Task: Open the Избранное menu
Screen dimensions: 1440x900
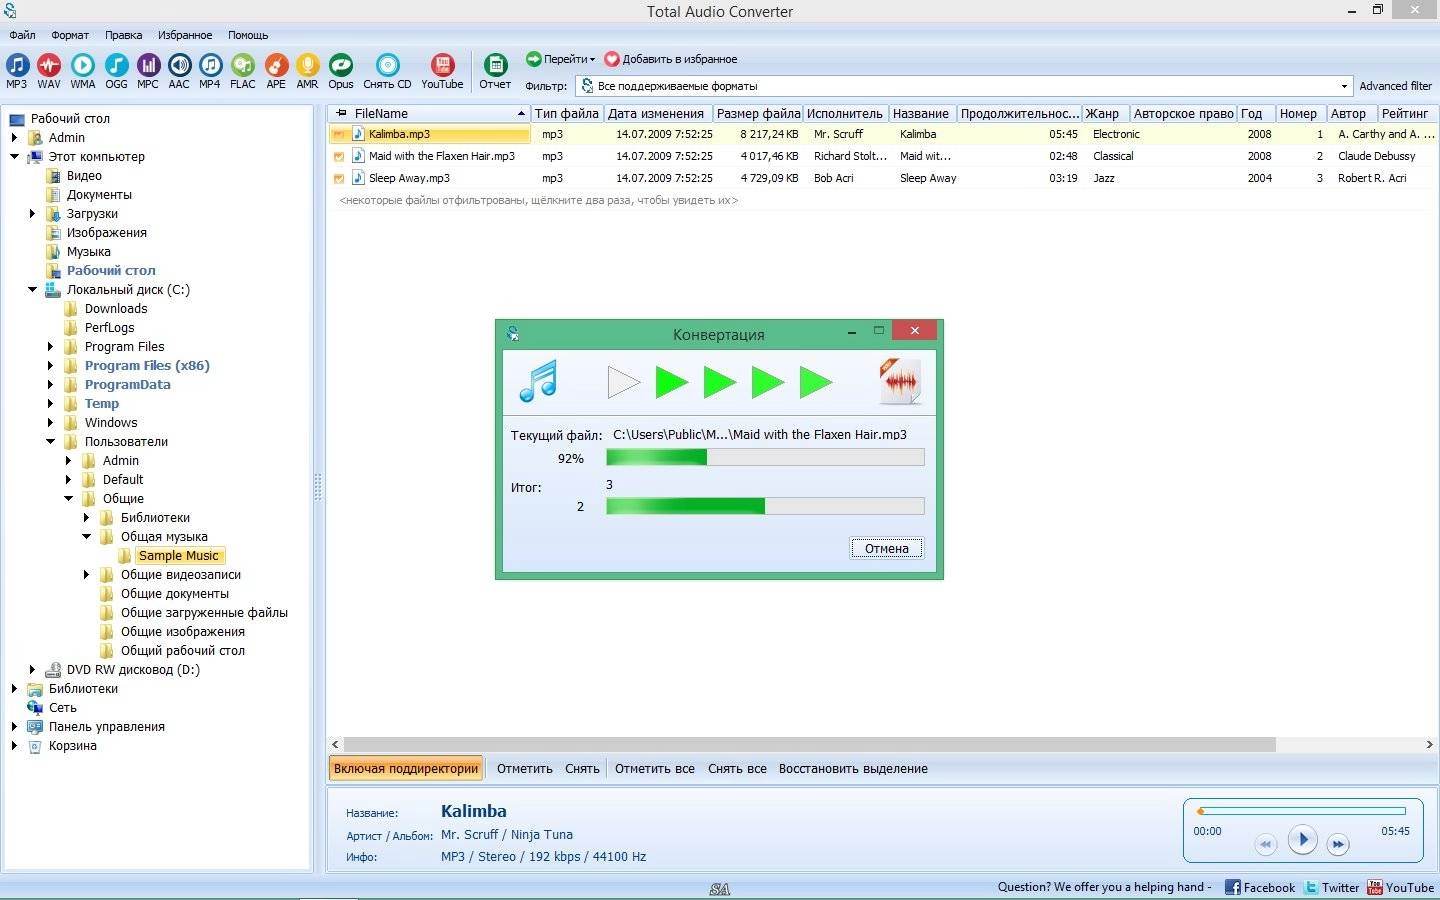Action: click(x=185, y=35)
